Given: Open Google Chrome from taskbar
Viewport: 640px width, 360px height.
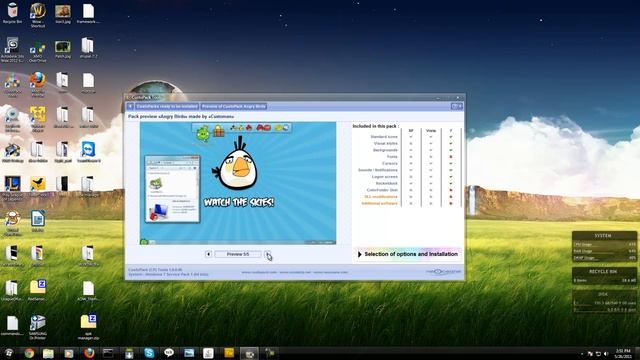Looking at the screenshot, I should click(29, 353).
